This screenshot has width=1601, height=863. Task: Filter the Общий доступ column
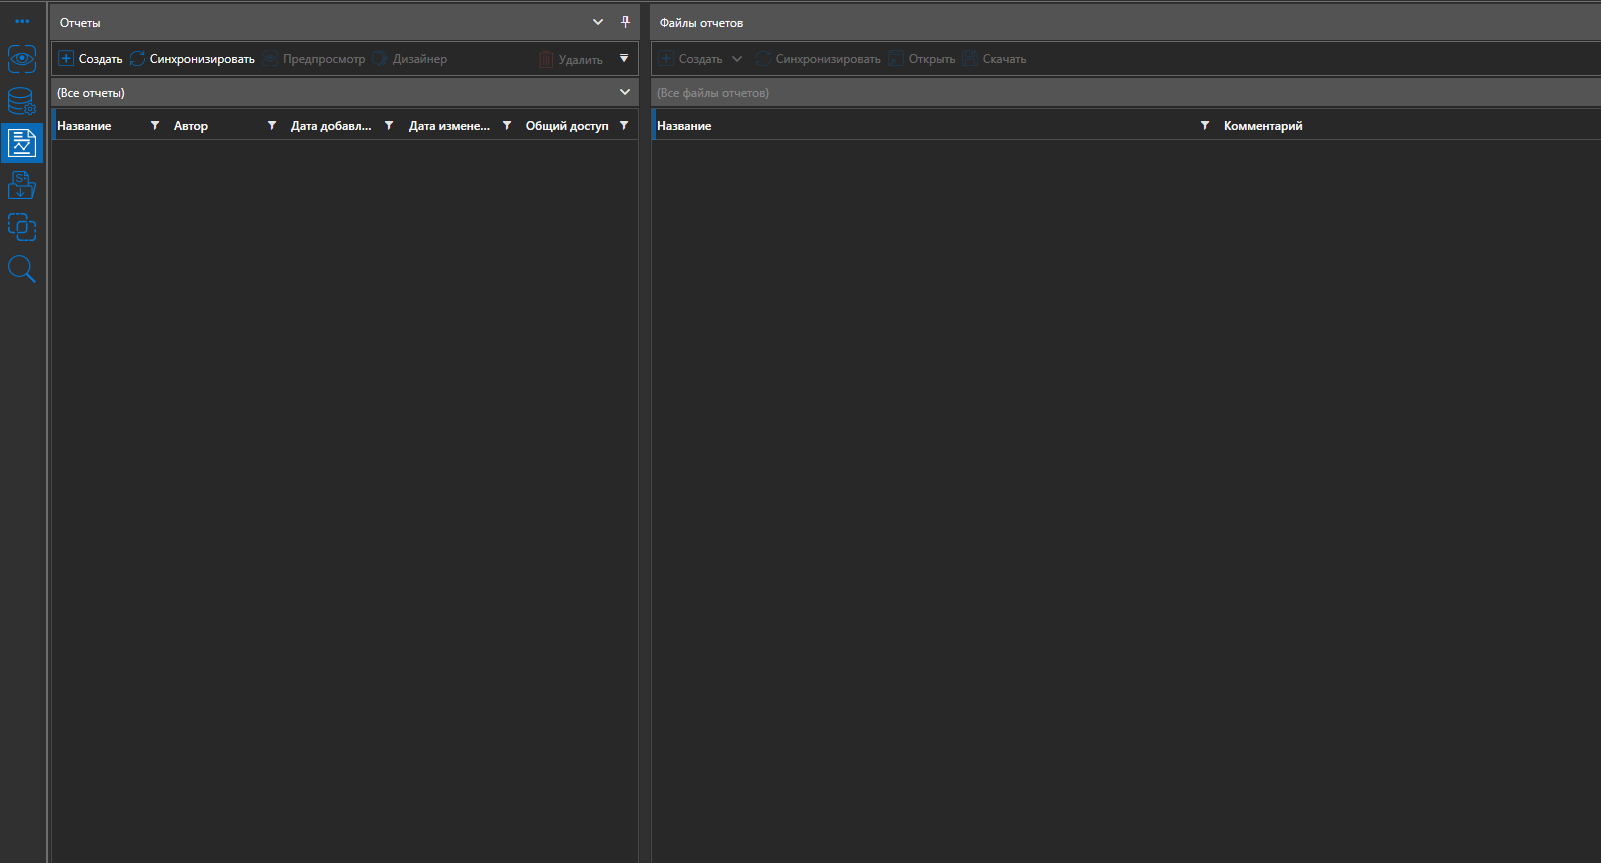pyautogui.click(x=624, y=126)
